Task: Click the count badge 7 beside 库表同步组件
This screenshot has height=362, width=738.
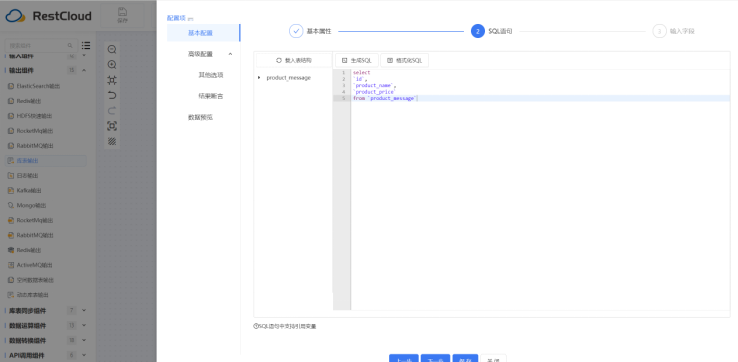Action: point(72,310)
